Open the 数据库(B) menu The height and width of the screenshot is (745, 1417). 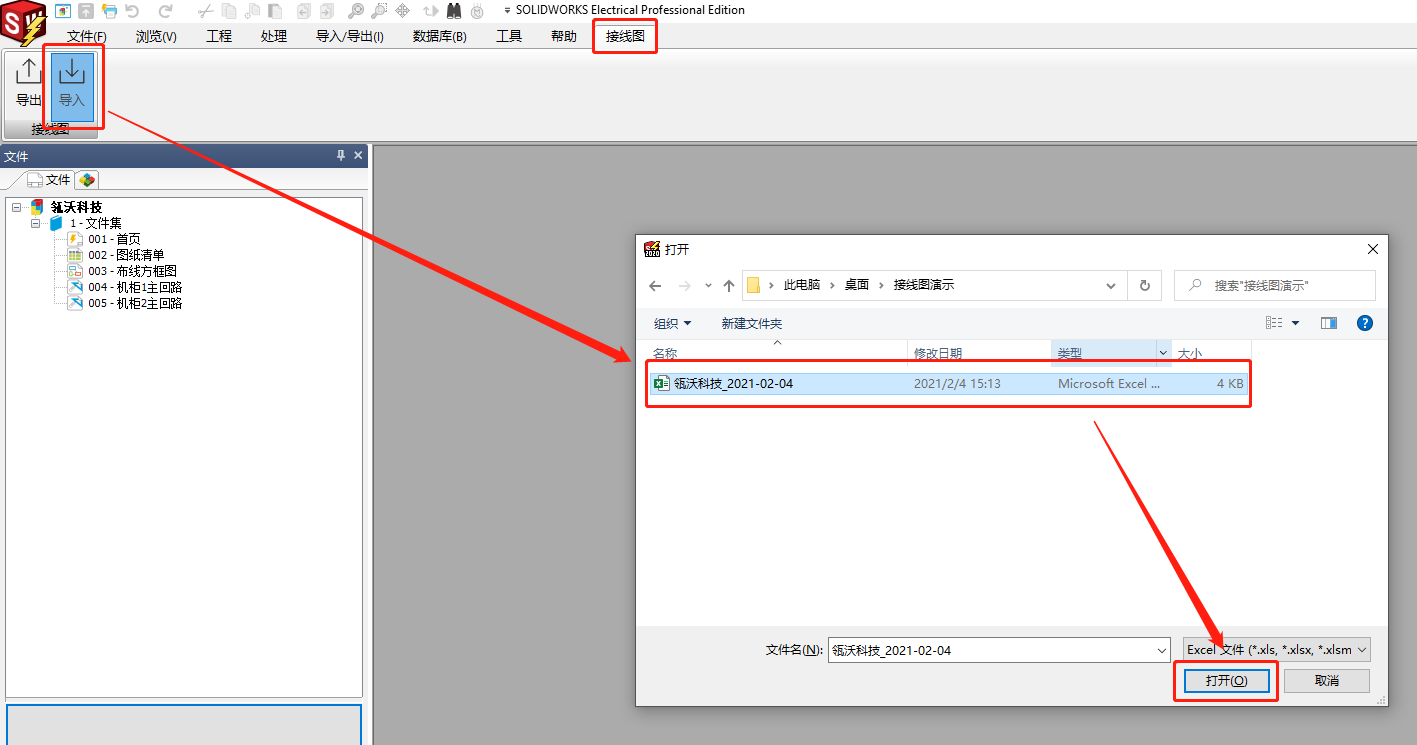440,36
